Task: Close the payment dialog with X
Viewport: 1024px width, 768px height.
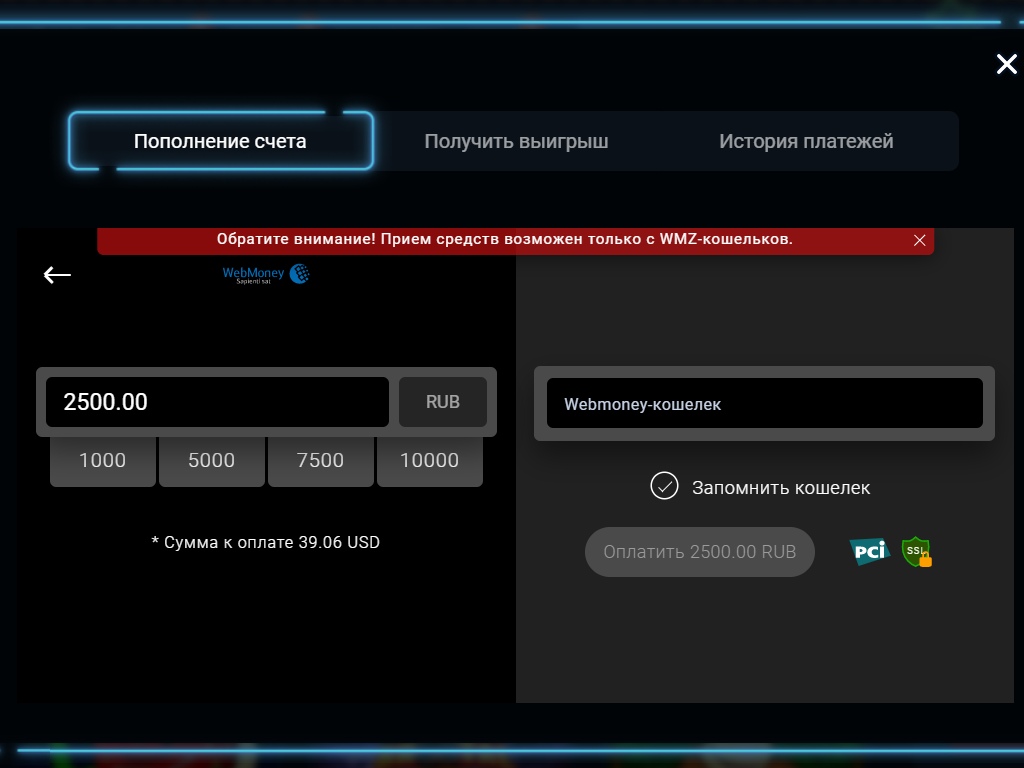Action: pos(1006,65)
